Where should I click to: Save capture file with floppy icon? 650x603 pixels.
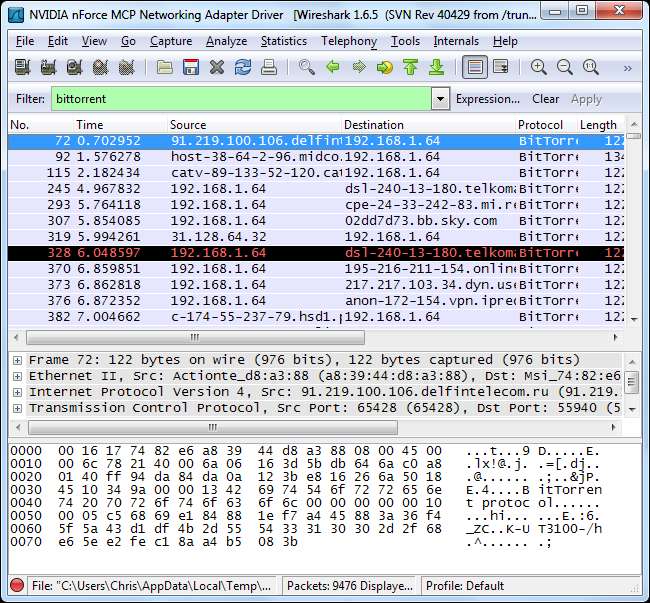tap(191, 67)
